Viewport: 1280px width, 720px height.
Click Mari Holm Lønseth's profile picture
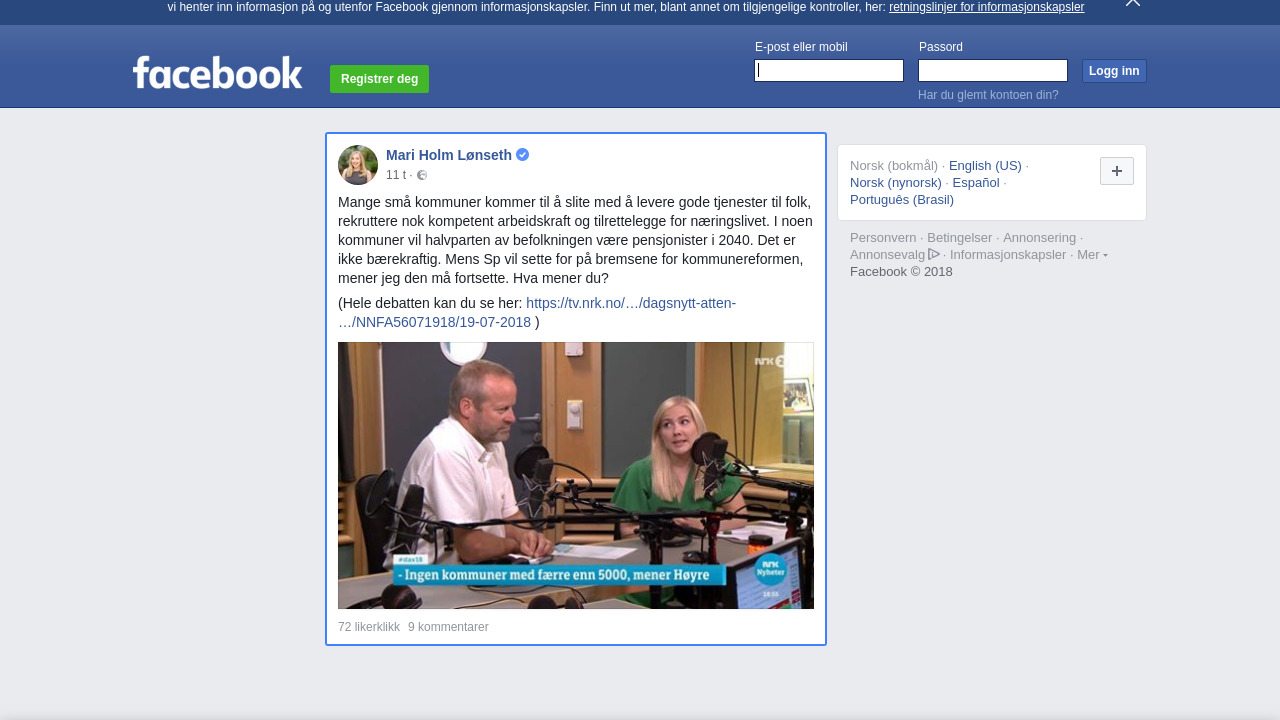tap(358, 165)
